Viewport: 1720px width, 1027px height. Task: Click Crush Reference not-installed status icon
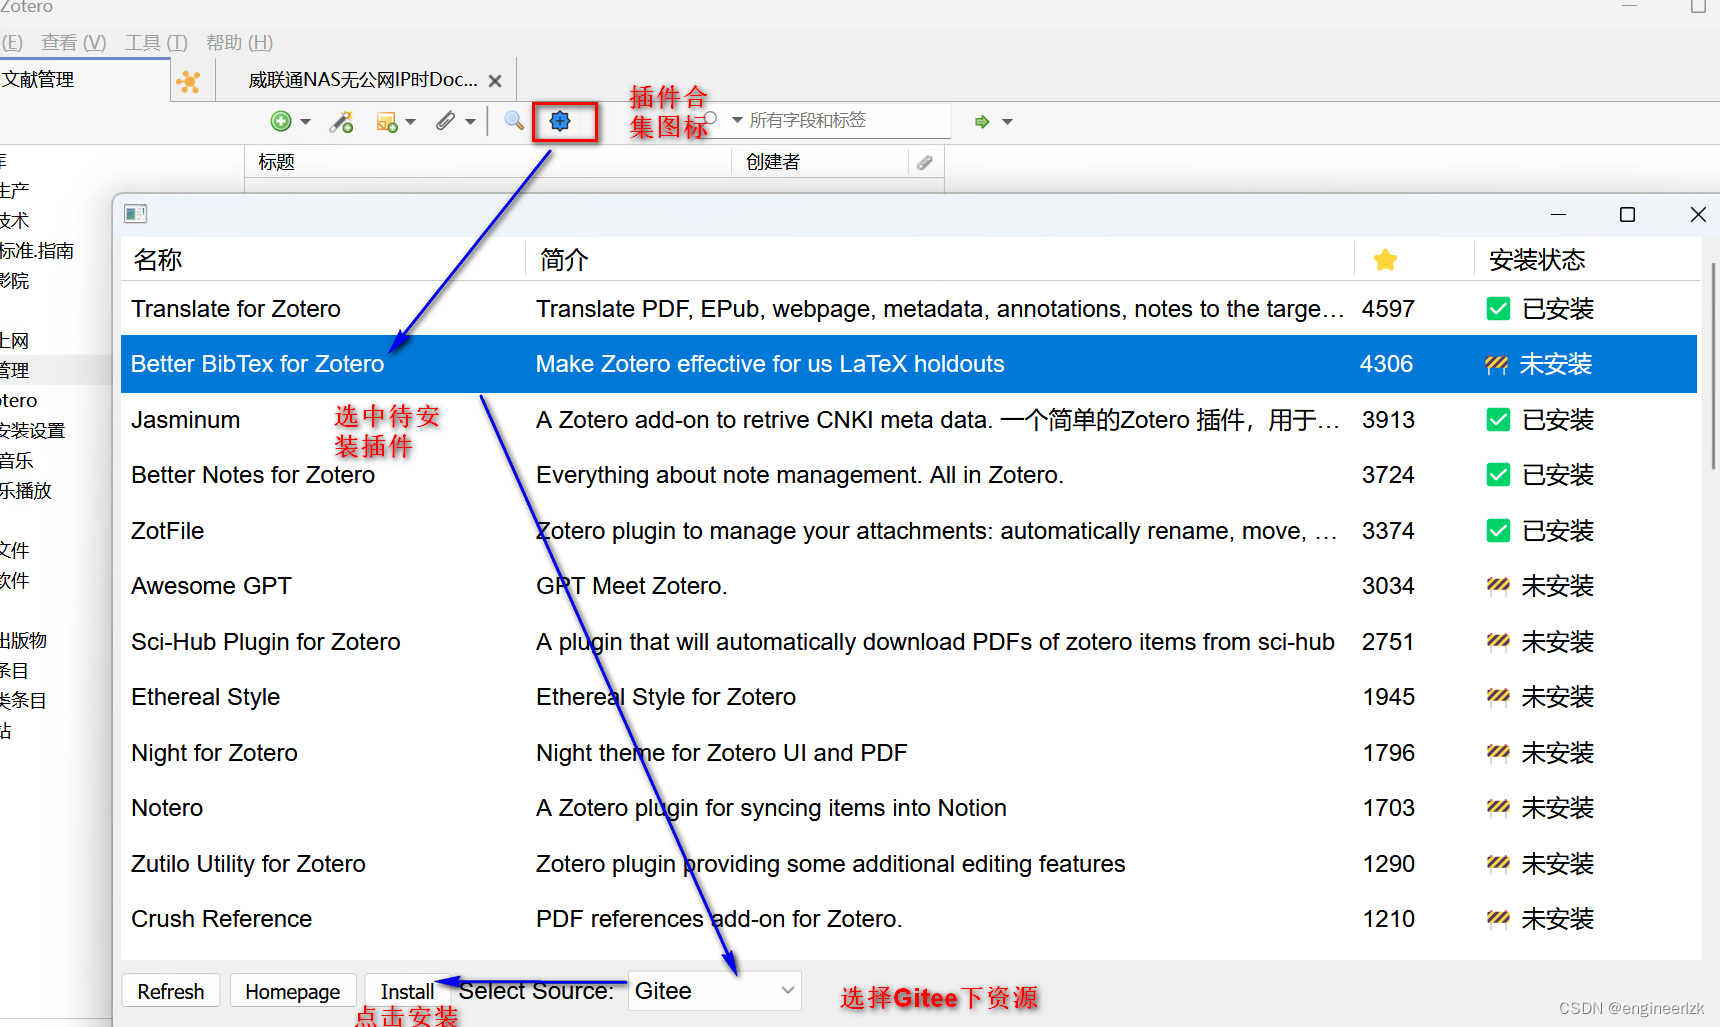coord(1498,919)
